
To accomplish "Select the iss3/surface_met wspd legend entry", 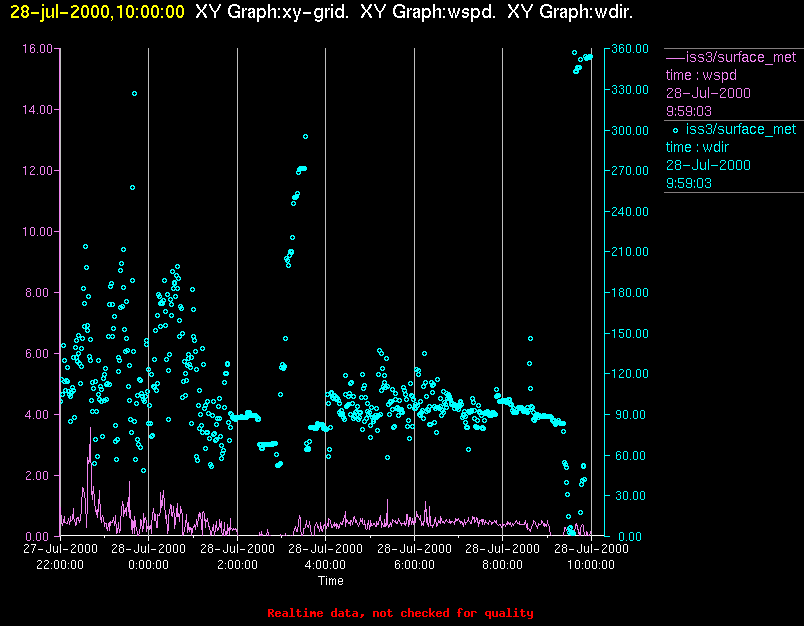I will 734,84.
